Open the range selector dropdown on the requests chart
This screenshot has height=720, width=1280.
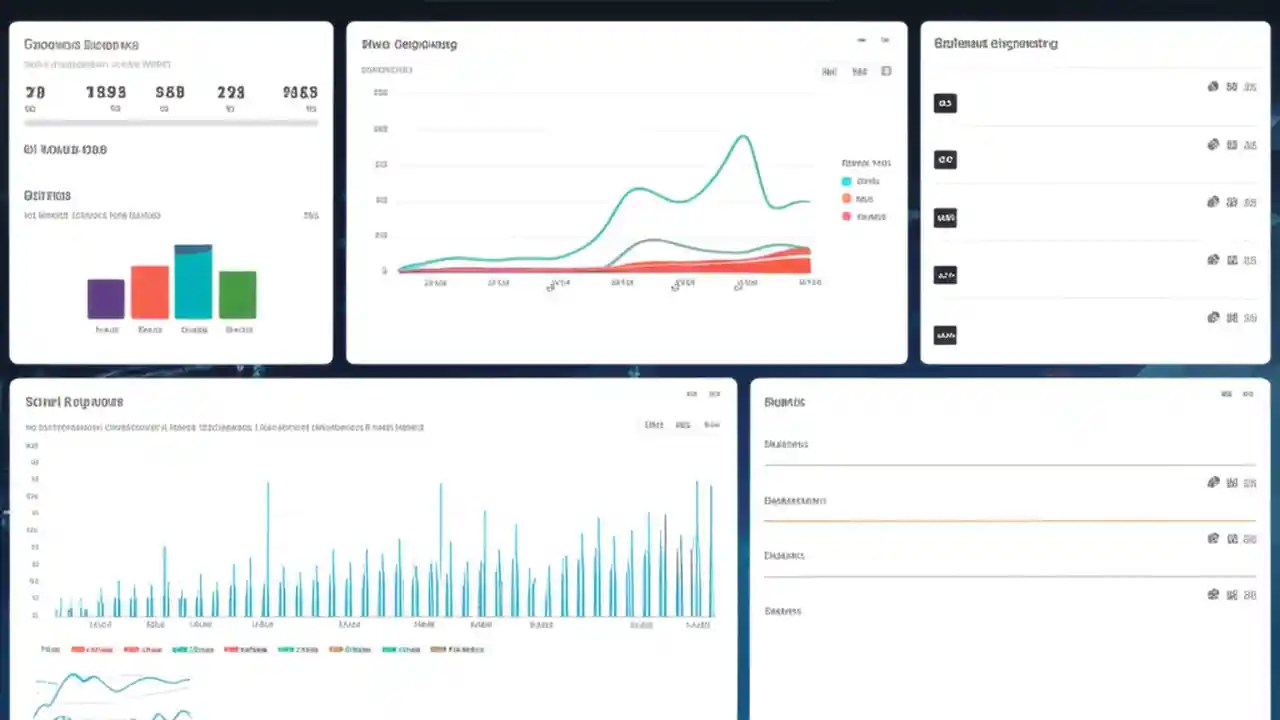[654, 424]
